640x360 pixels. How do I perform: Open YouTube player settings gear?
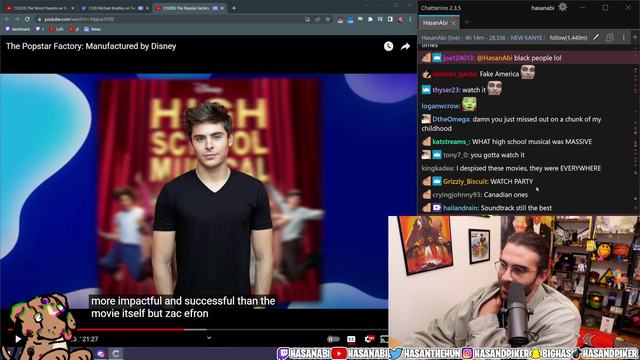pyautogui.click(x=369, y=339)
